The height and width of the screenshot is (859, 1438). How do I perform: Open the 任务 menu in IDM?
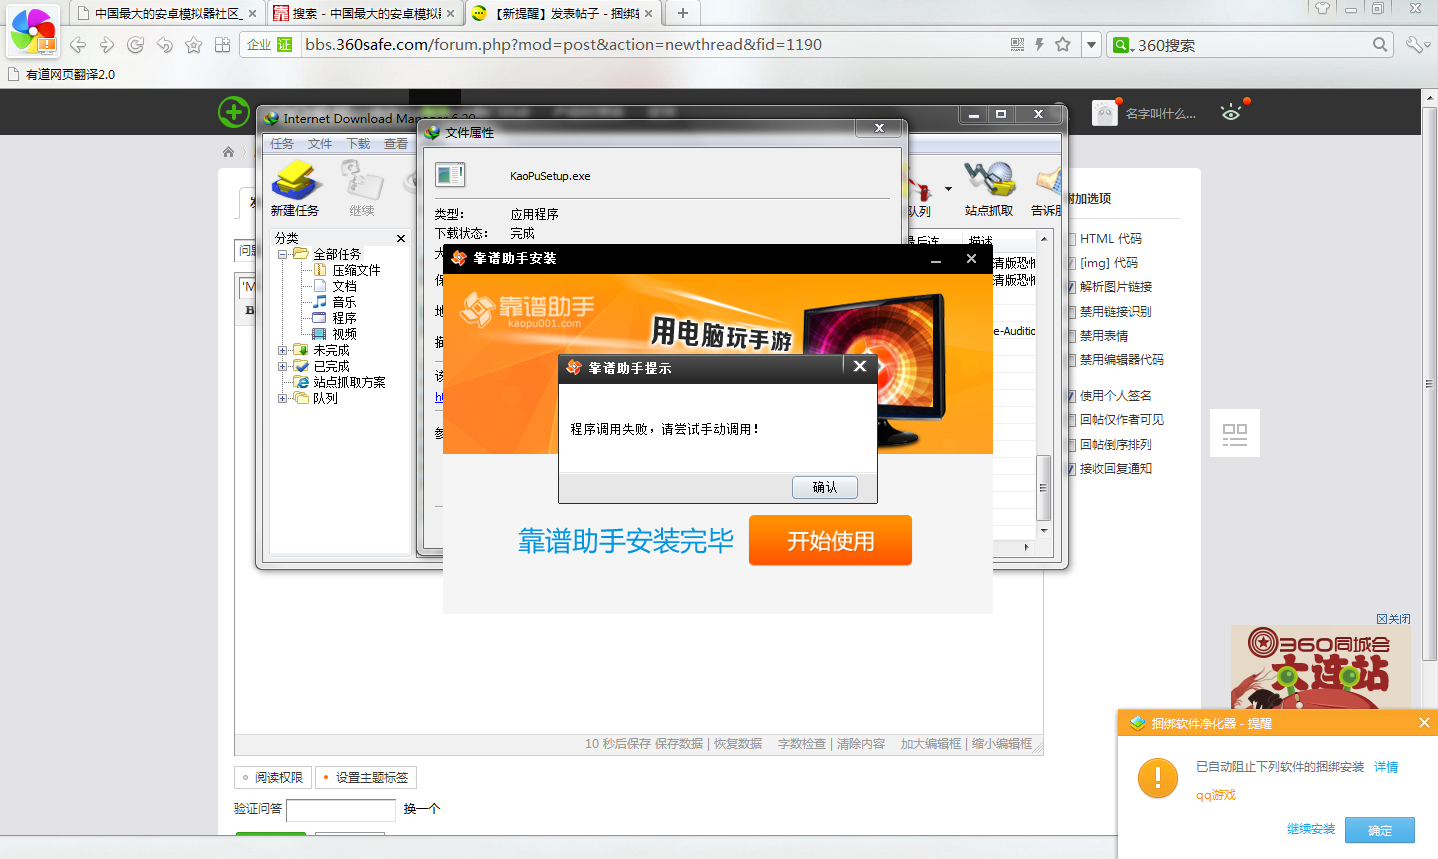[x=282, y=144]
